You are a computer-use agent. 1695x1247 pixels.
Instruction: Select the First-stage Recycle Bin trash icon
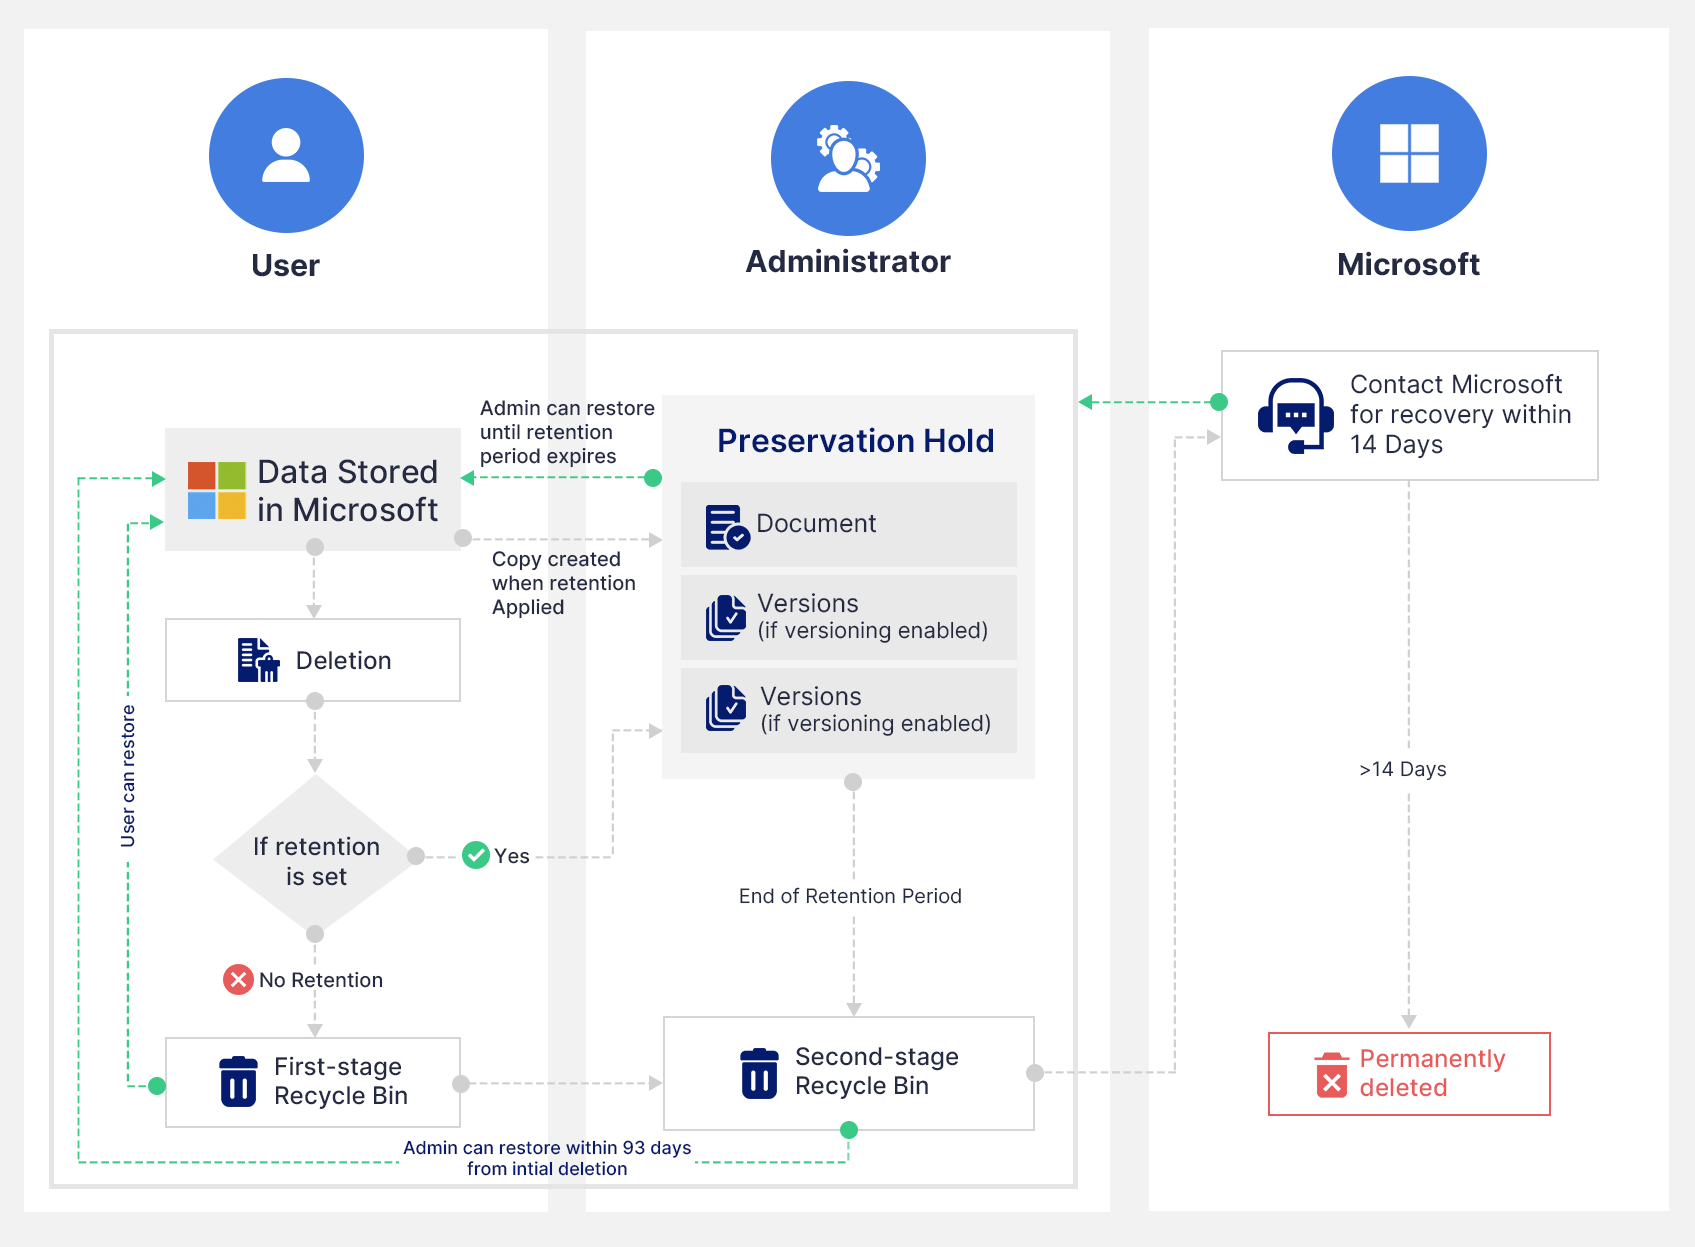click(x=238, y=1080)
